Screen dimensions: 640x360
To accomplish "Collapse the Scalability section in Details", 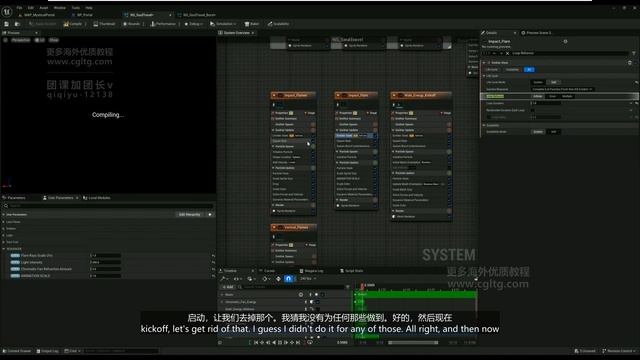I will coord(484,125).
